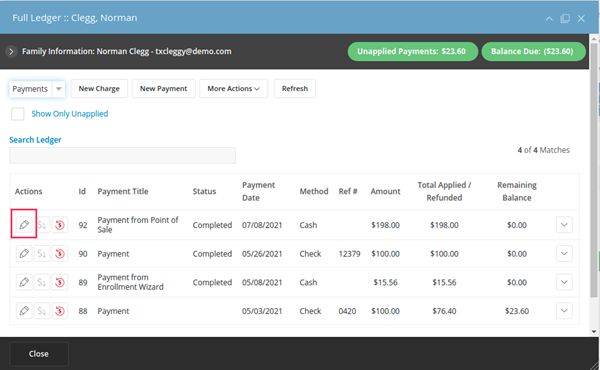
Task: Expand details for payment 89 row
Action: [564, 282]
